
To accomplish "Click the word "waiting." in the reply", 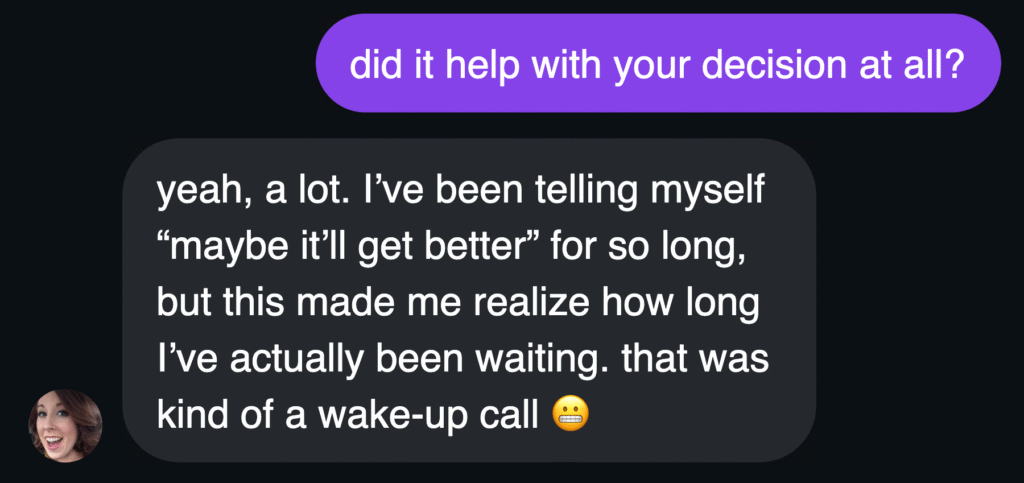I will click(538, 358).
